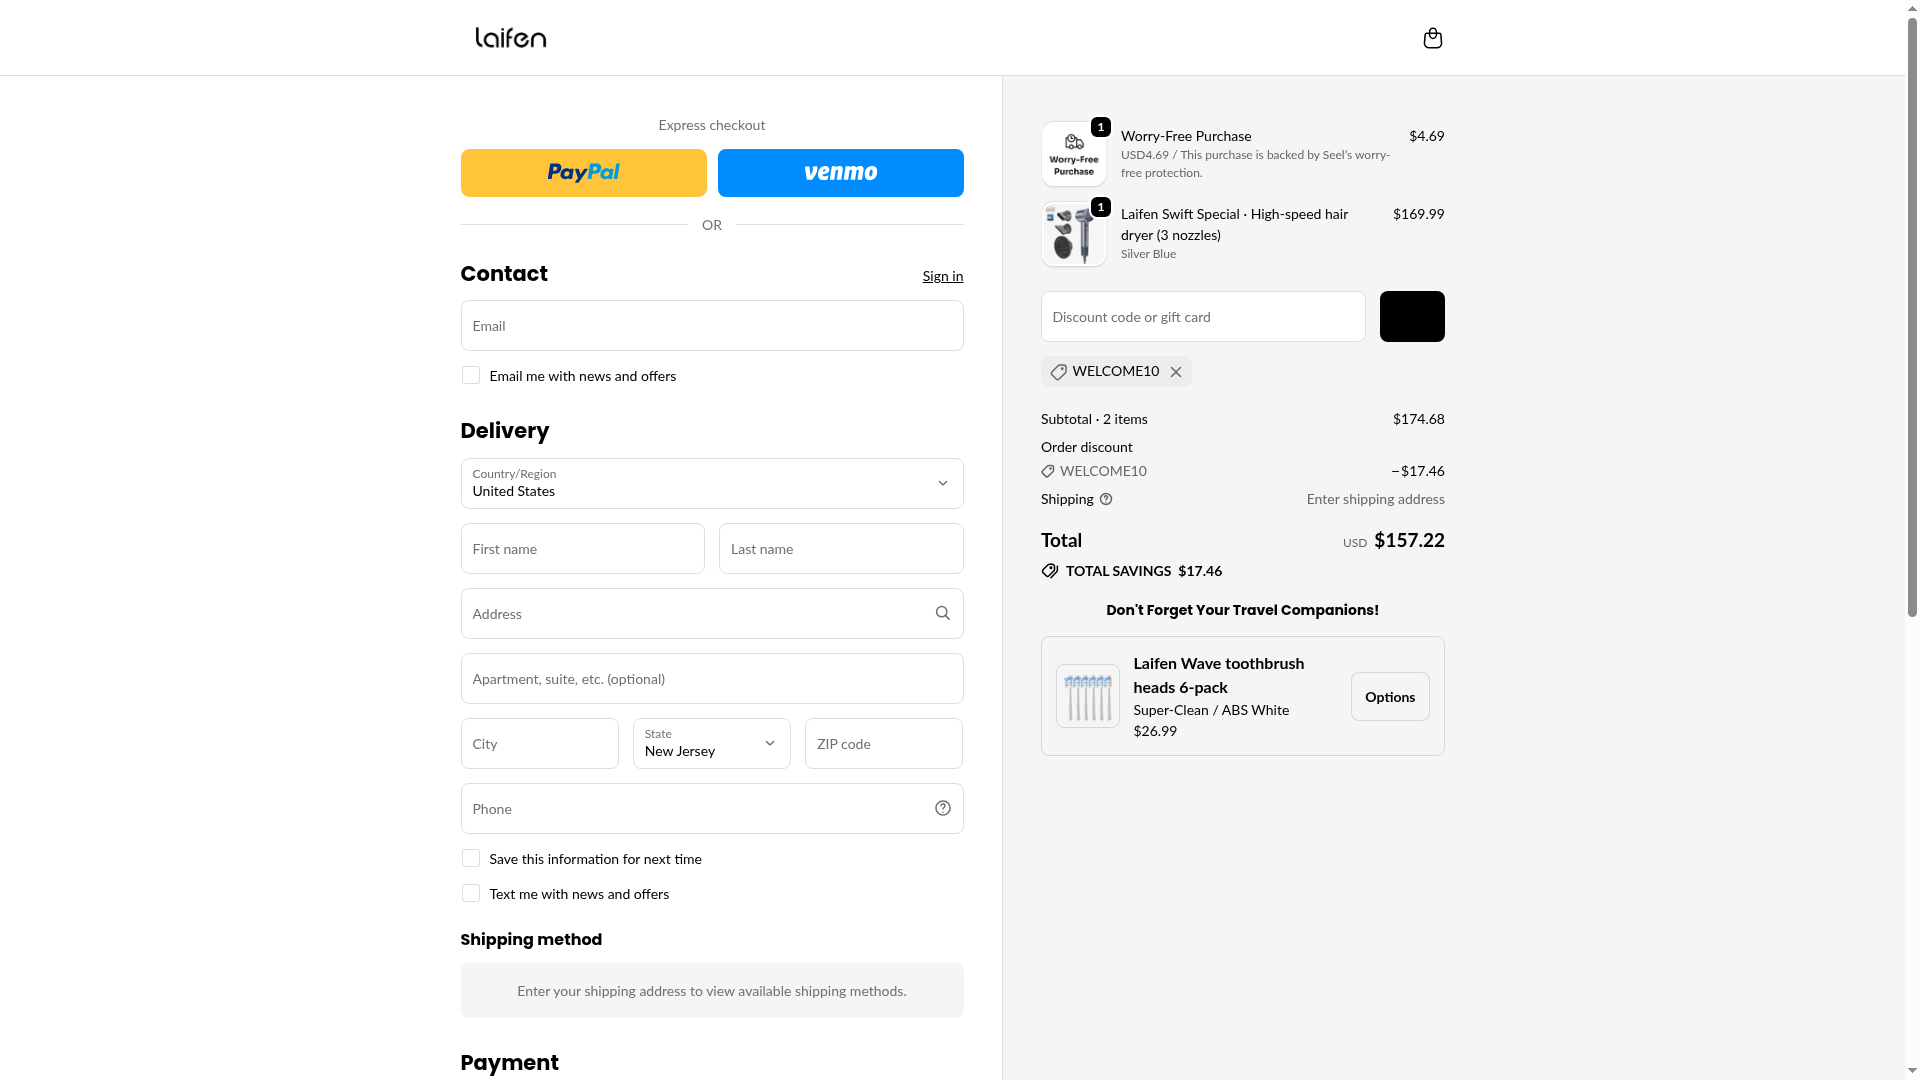The width and height of the screenshot is (1920, 1080).
Task: Pay with the PayPal express button
Action: pos(583,173)
